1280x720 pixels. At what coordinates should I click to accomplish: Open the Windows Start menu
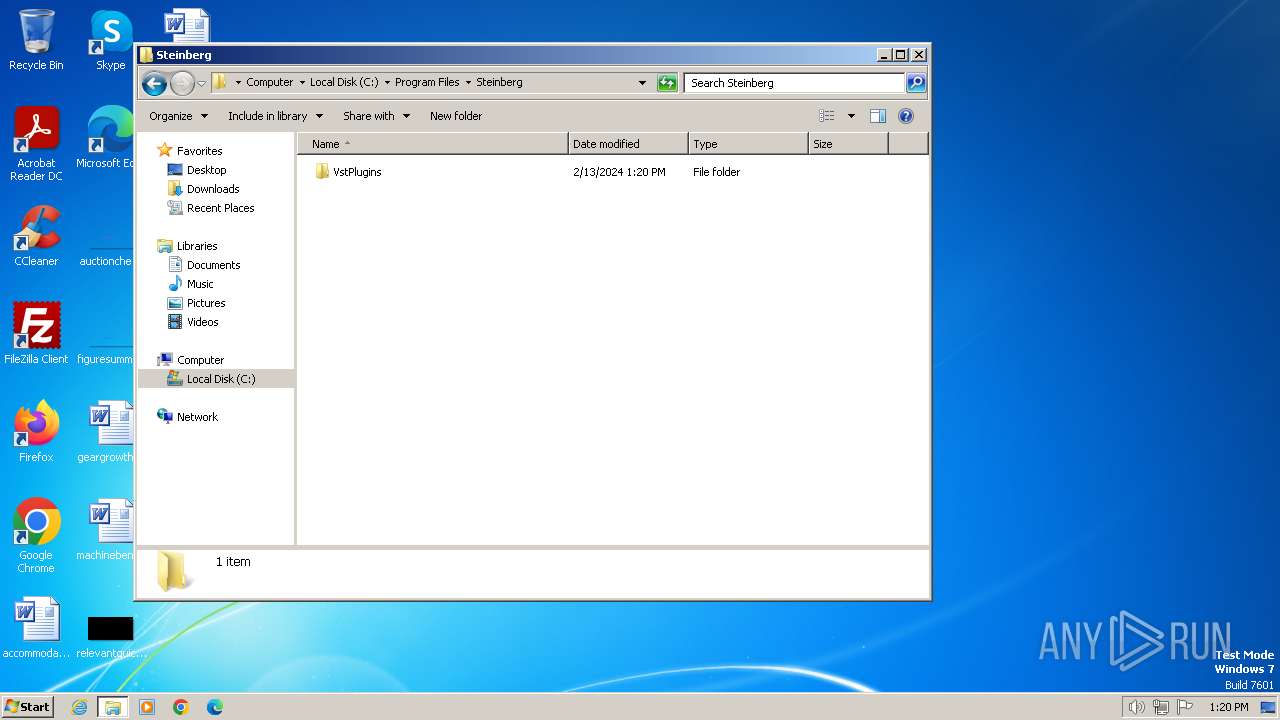coord(28,706)
